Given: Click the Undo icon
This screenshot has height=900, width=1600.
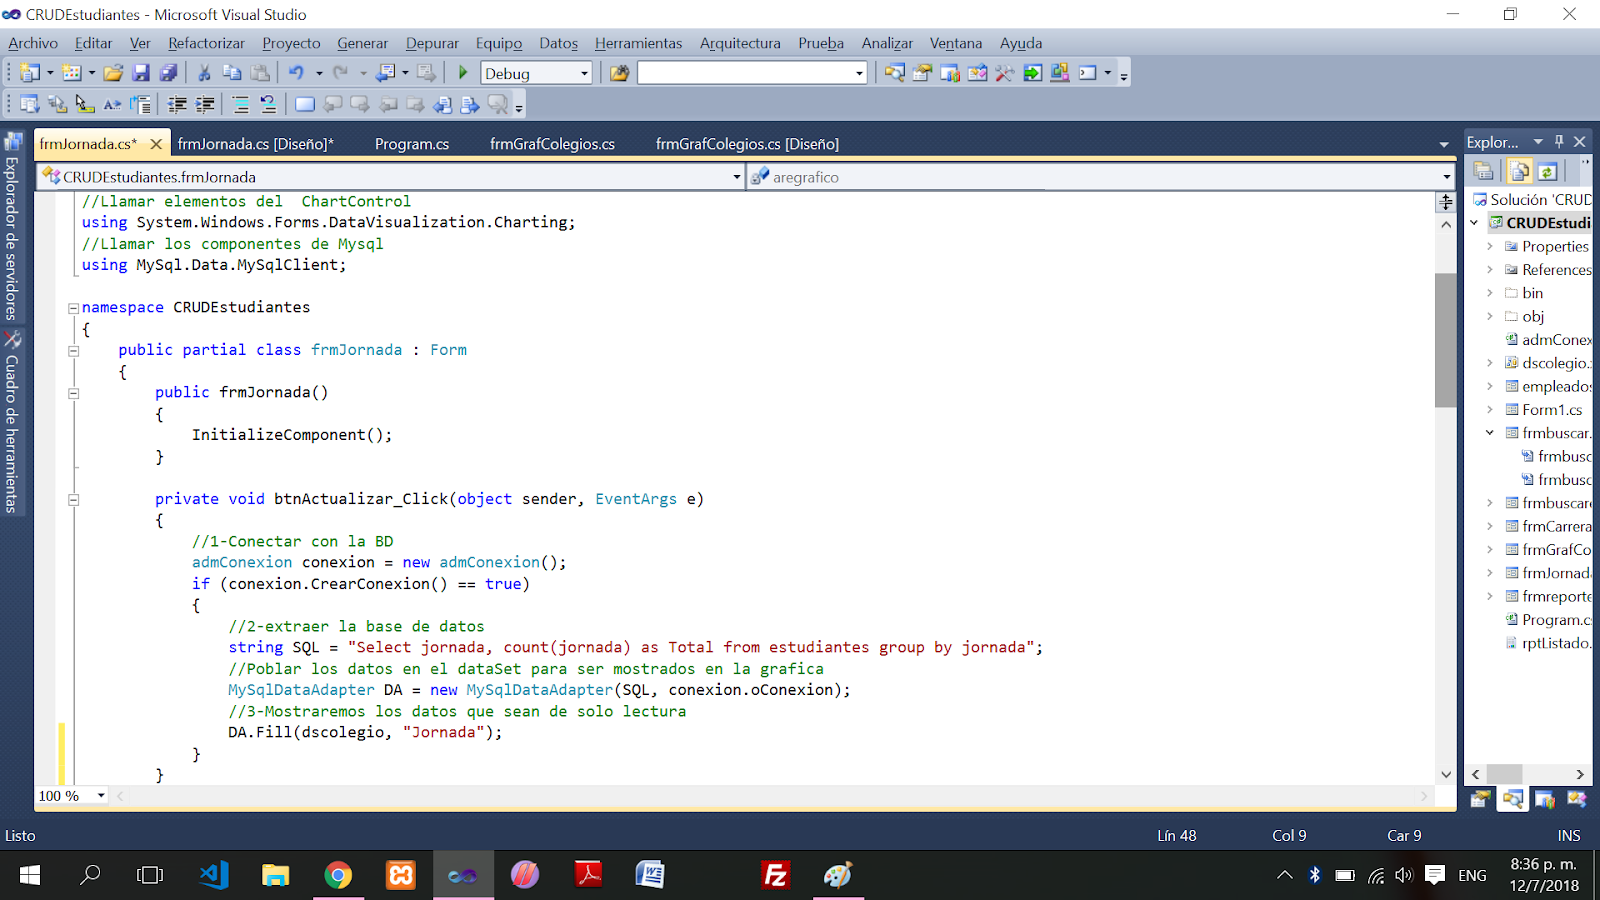Looking at the screenshot, I should click(296, 72).
